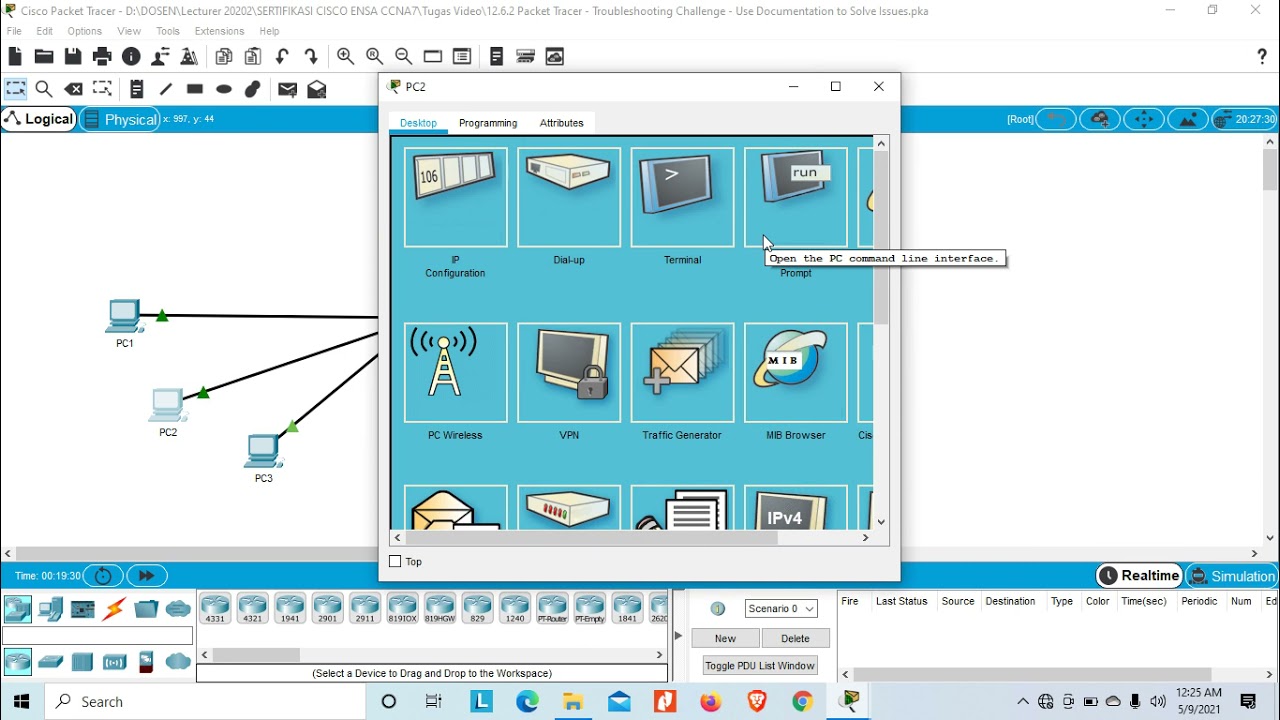Pick the 1941 router device
This screenshot has height=720, width=1280.
[x=290, y=609]
